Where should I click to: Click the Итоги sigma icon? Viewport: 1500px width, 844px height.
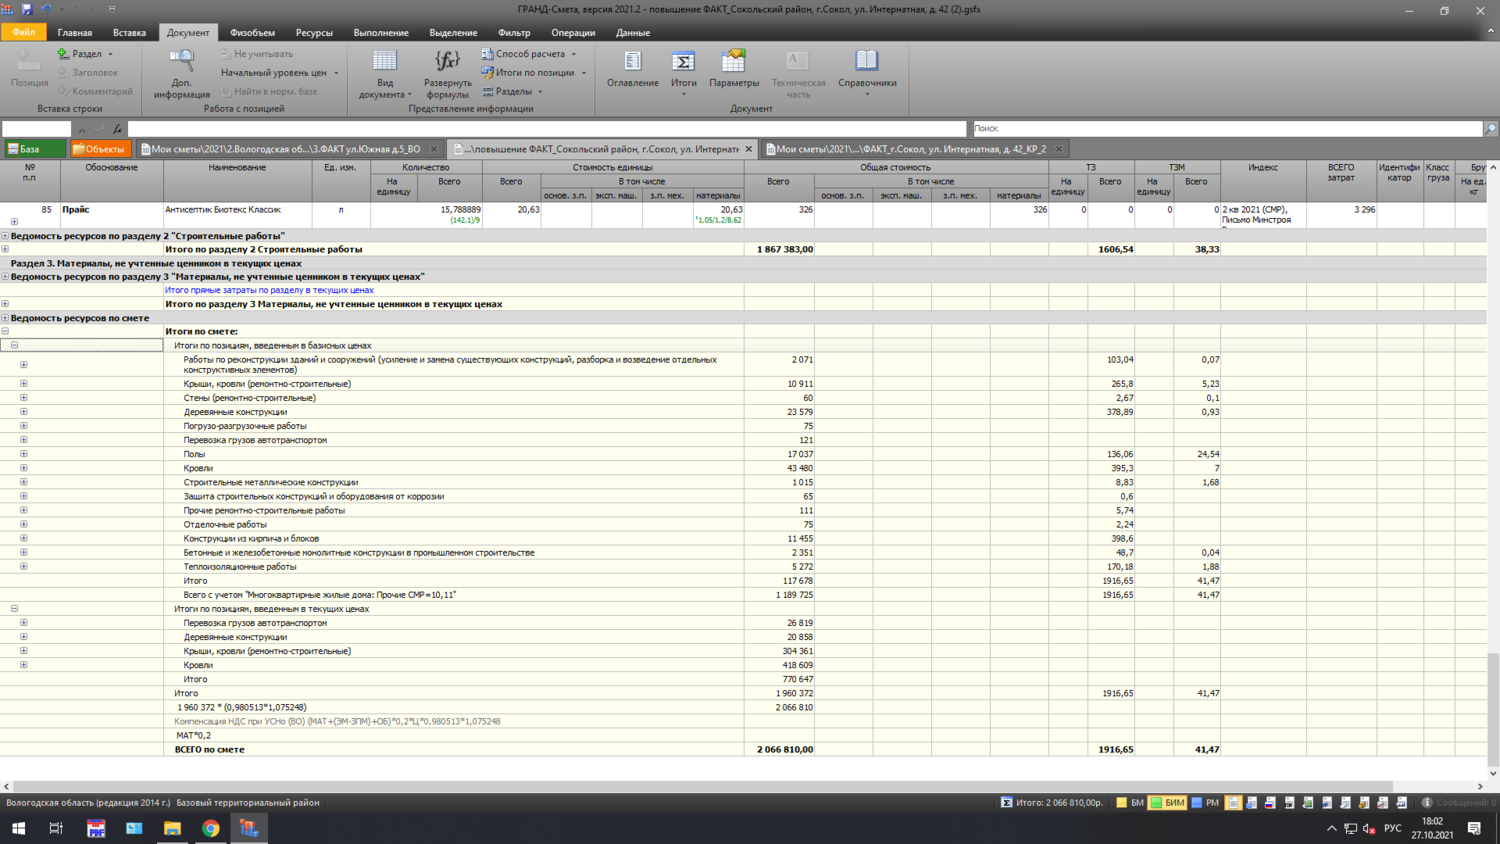coord(684,62)
